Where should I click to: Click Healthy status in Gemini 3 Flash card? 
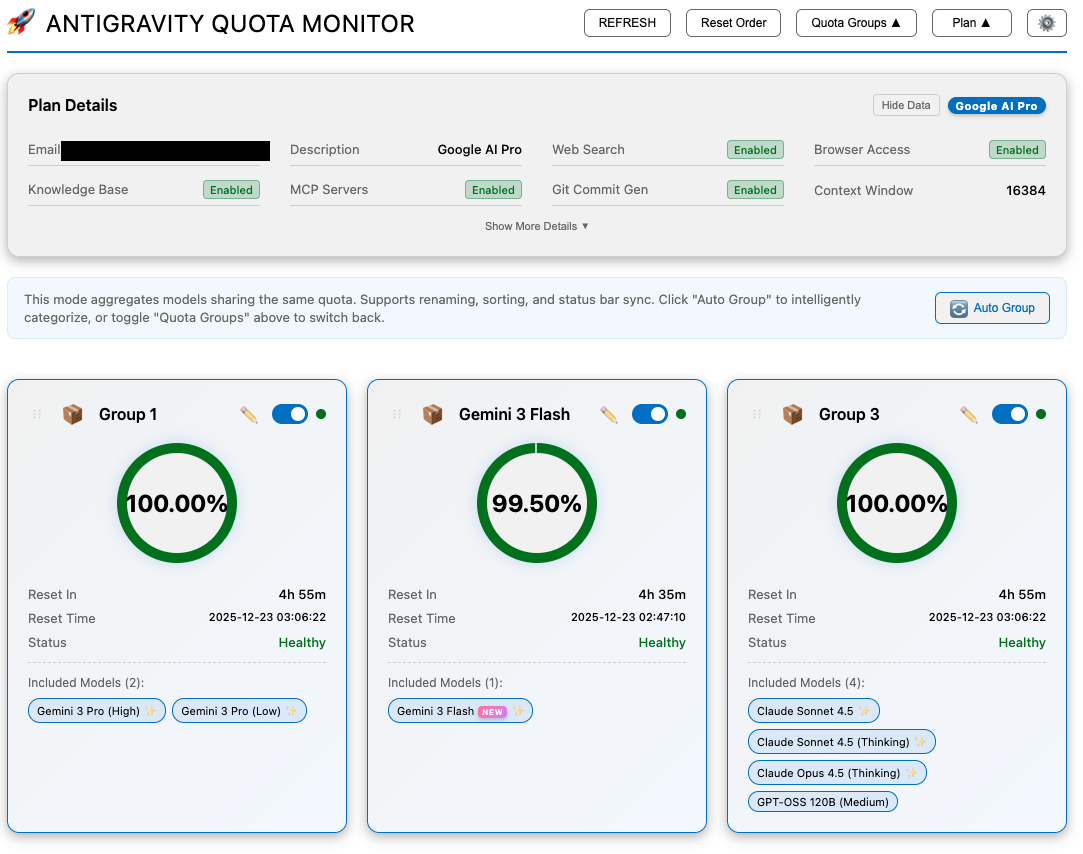point(662,643)
